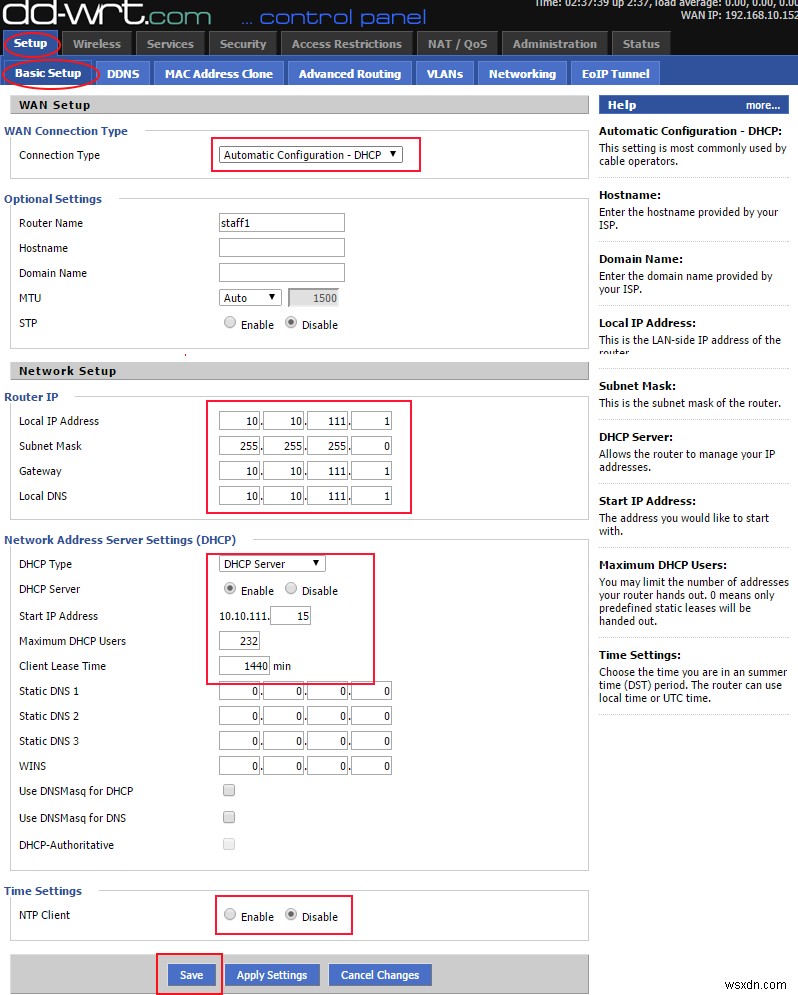Click the WINS first octet field
The width and height of the screenshot is (798, 995).
239,766
